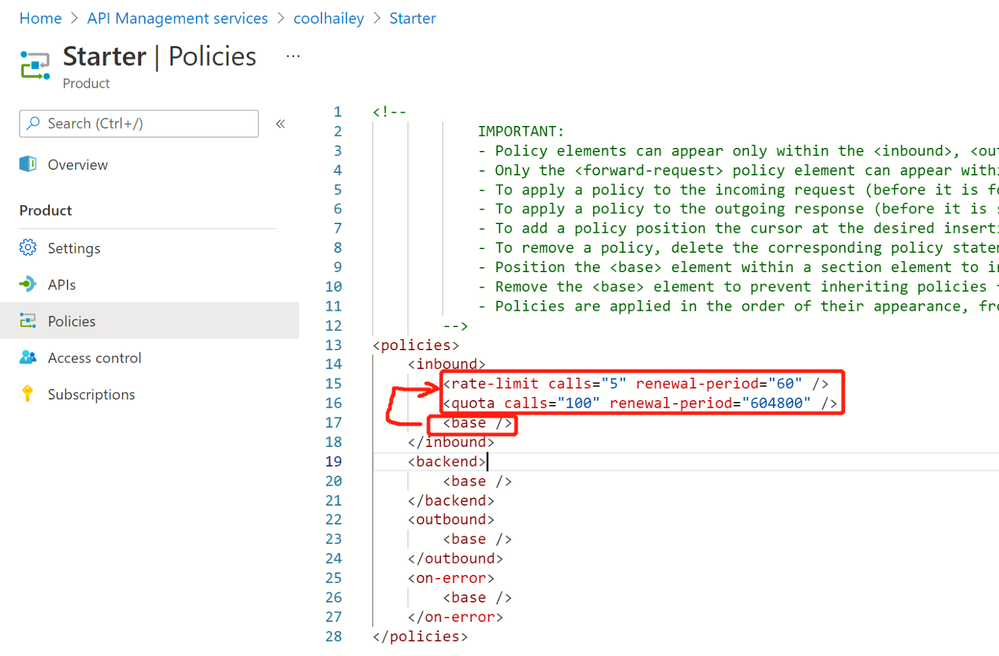Click the Product section heading
This screenshot has width=999, height=656.
(x=46, y=210)
